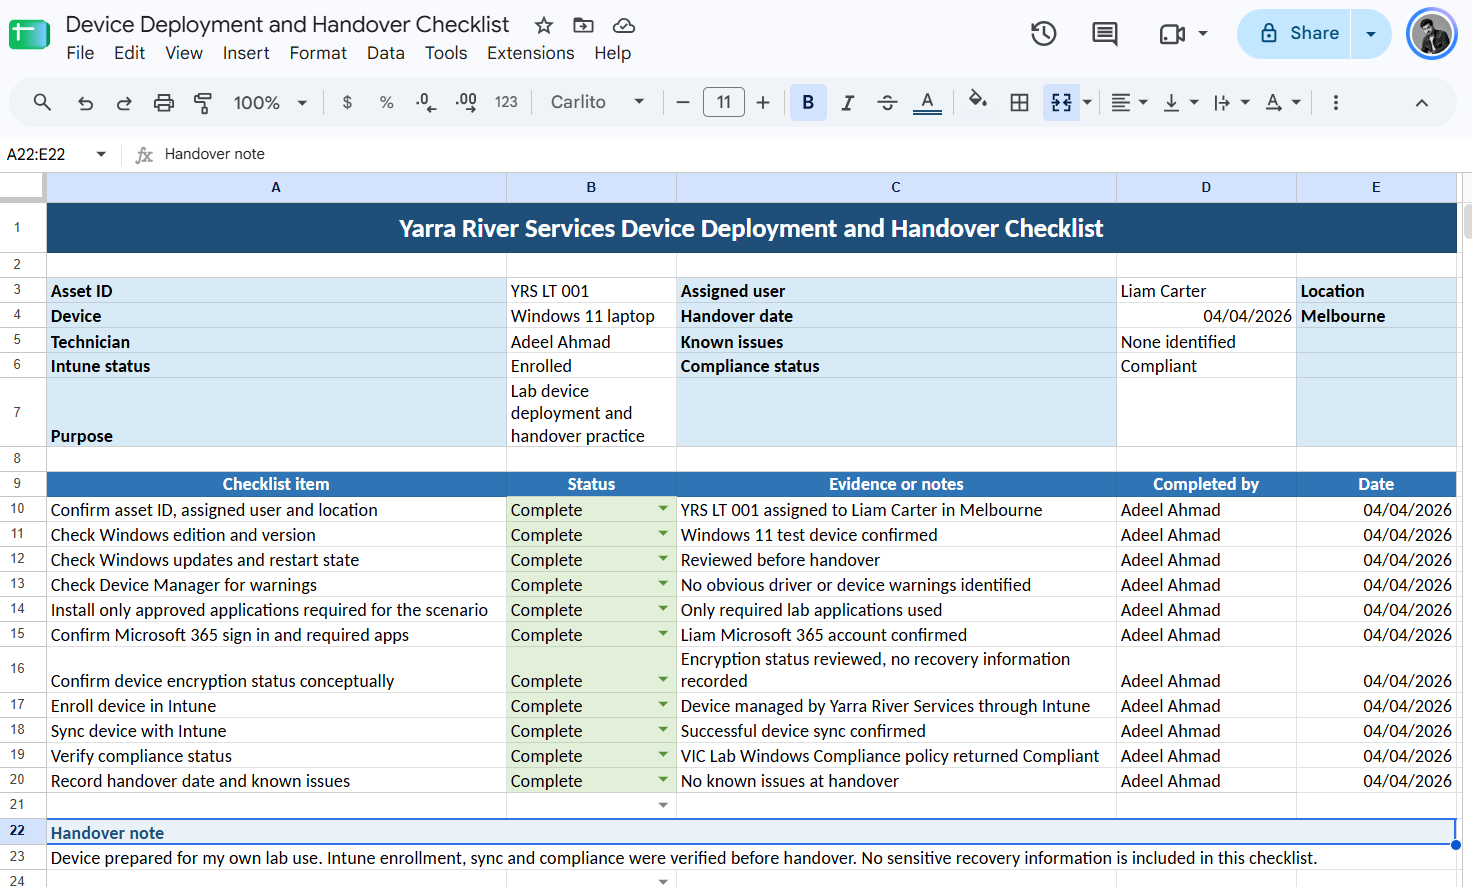Open status dropdown for Enroll device in Intune

(x=663, y=705)
